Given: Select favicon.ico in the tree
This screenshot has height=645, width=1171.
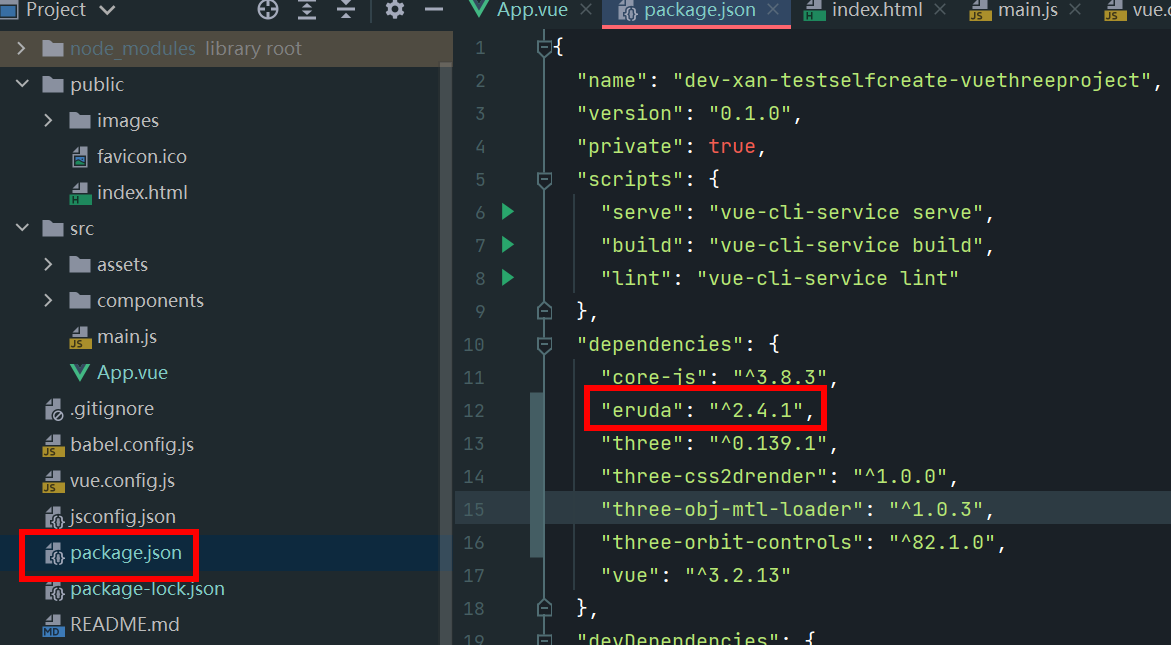Looking at the screenshot, I should [141, 157].
